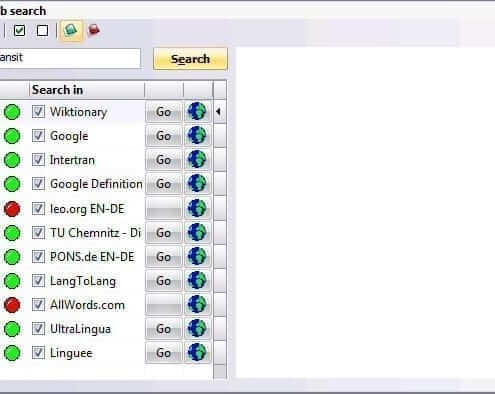Viewport: 495px width, 394px height.
Task: Select the AllWords.com row label
Action: tap(87, 305)
